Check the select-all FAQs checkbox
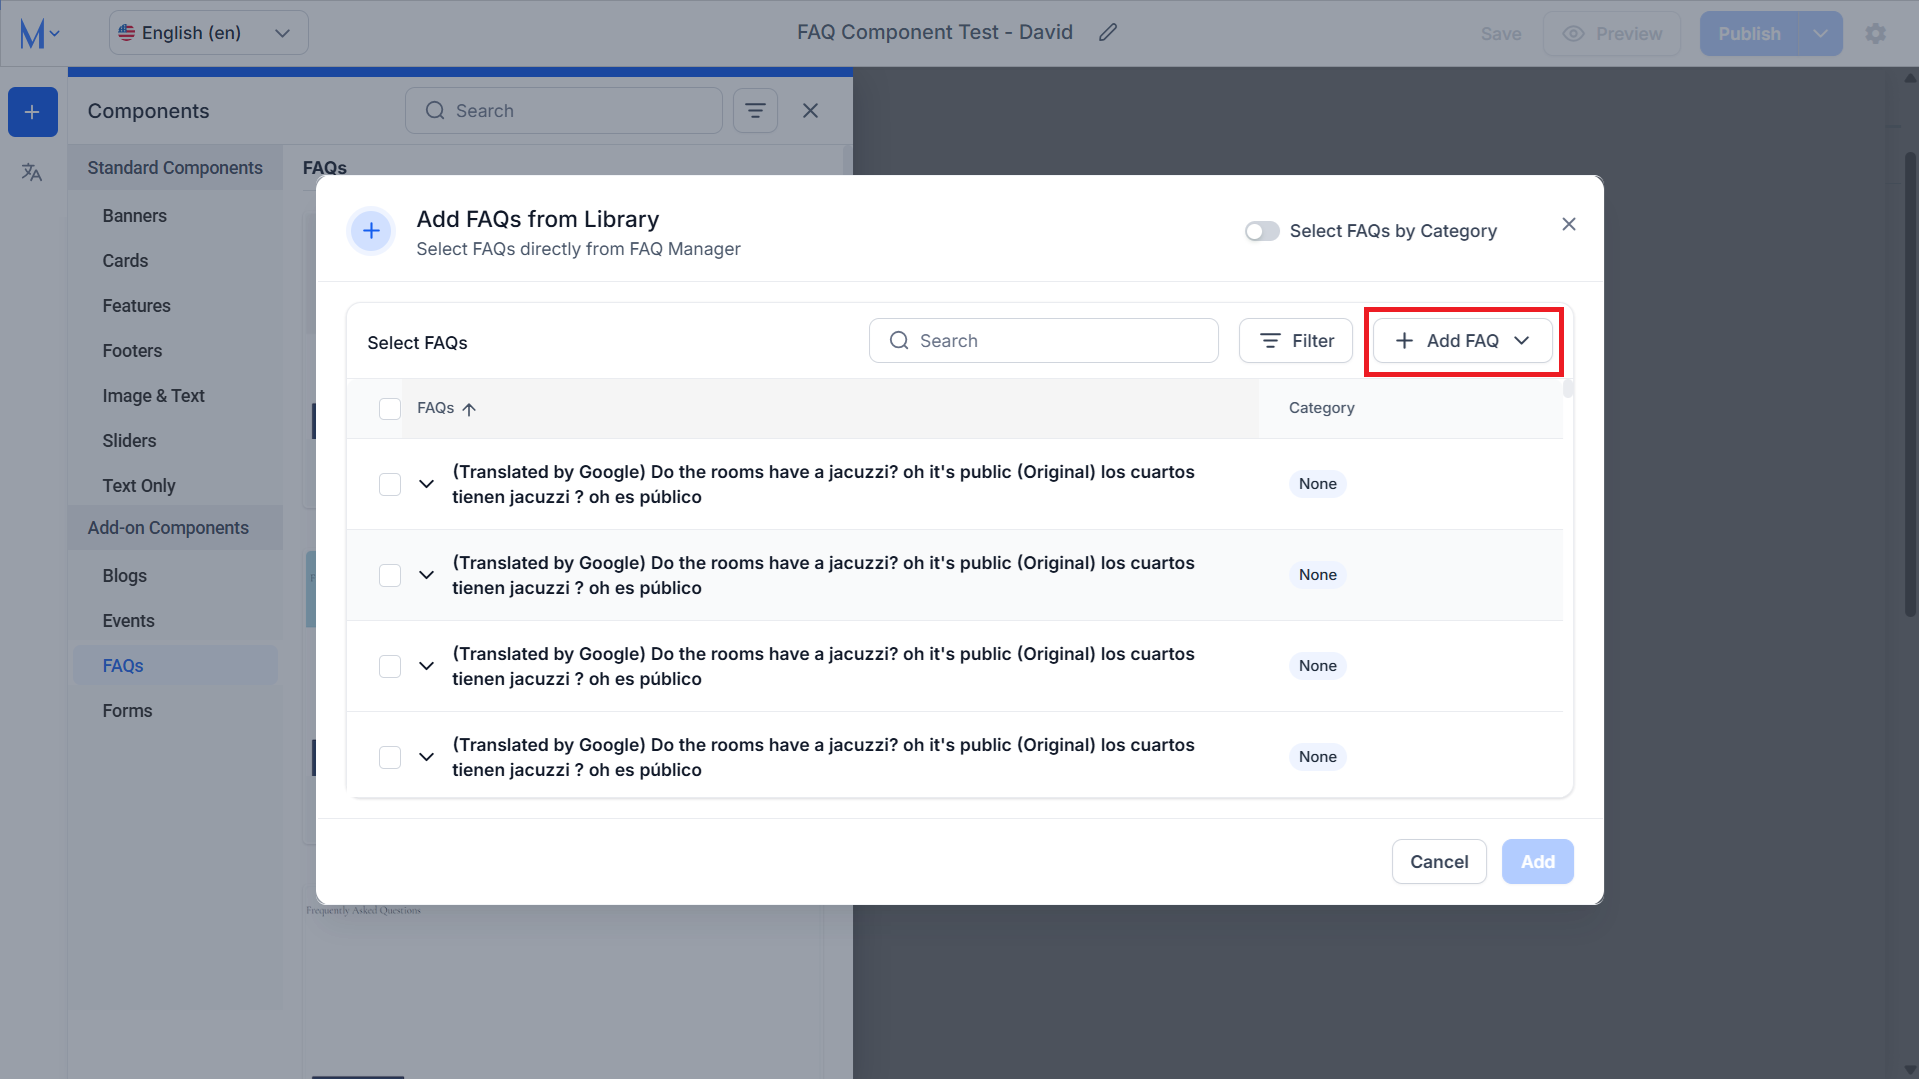Image resolution: width=1919 pixels, height=1079 pixels. pos(390,409)
